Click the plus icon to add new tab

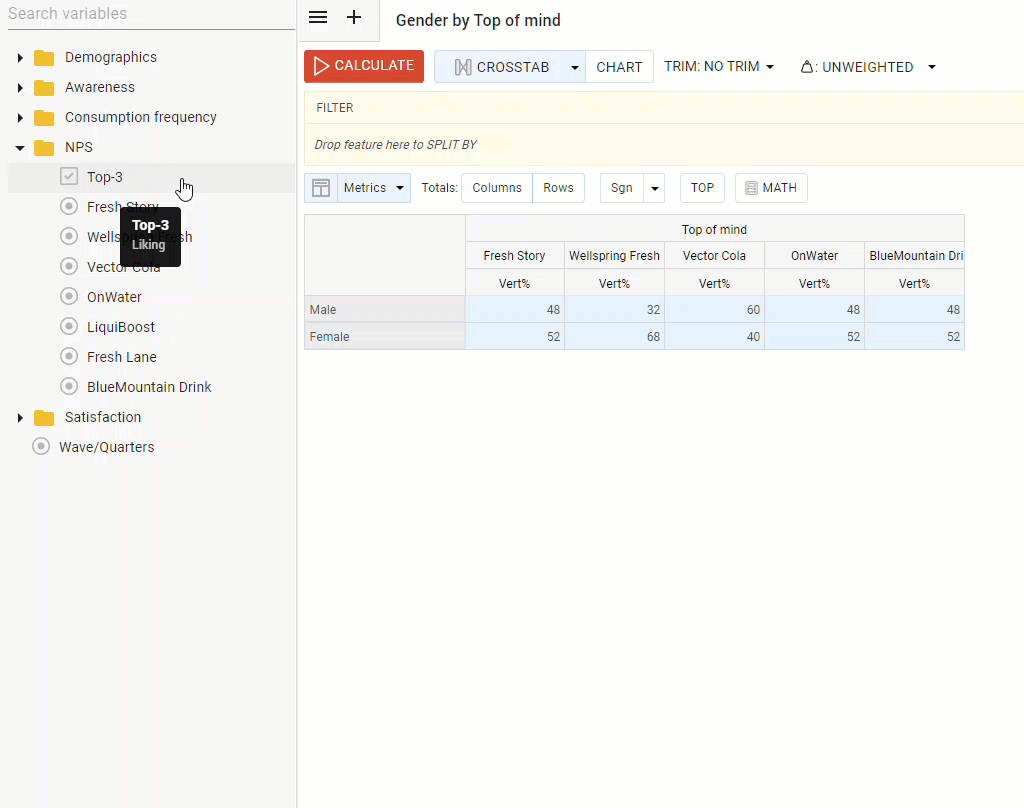(354, 17)
